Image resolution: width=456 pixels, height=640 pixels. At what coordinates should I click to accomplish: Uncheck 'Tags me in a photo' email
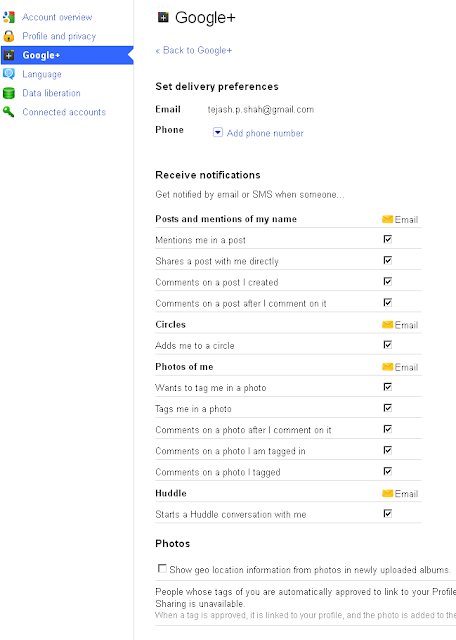[x=388, y=408]
